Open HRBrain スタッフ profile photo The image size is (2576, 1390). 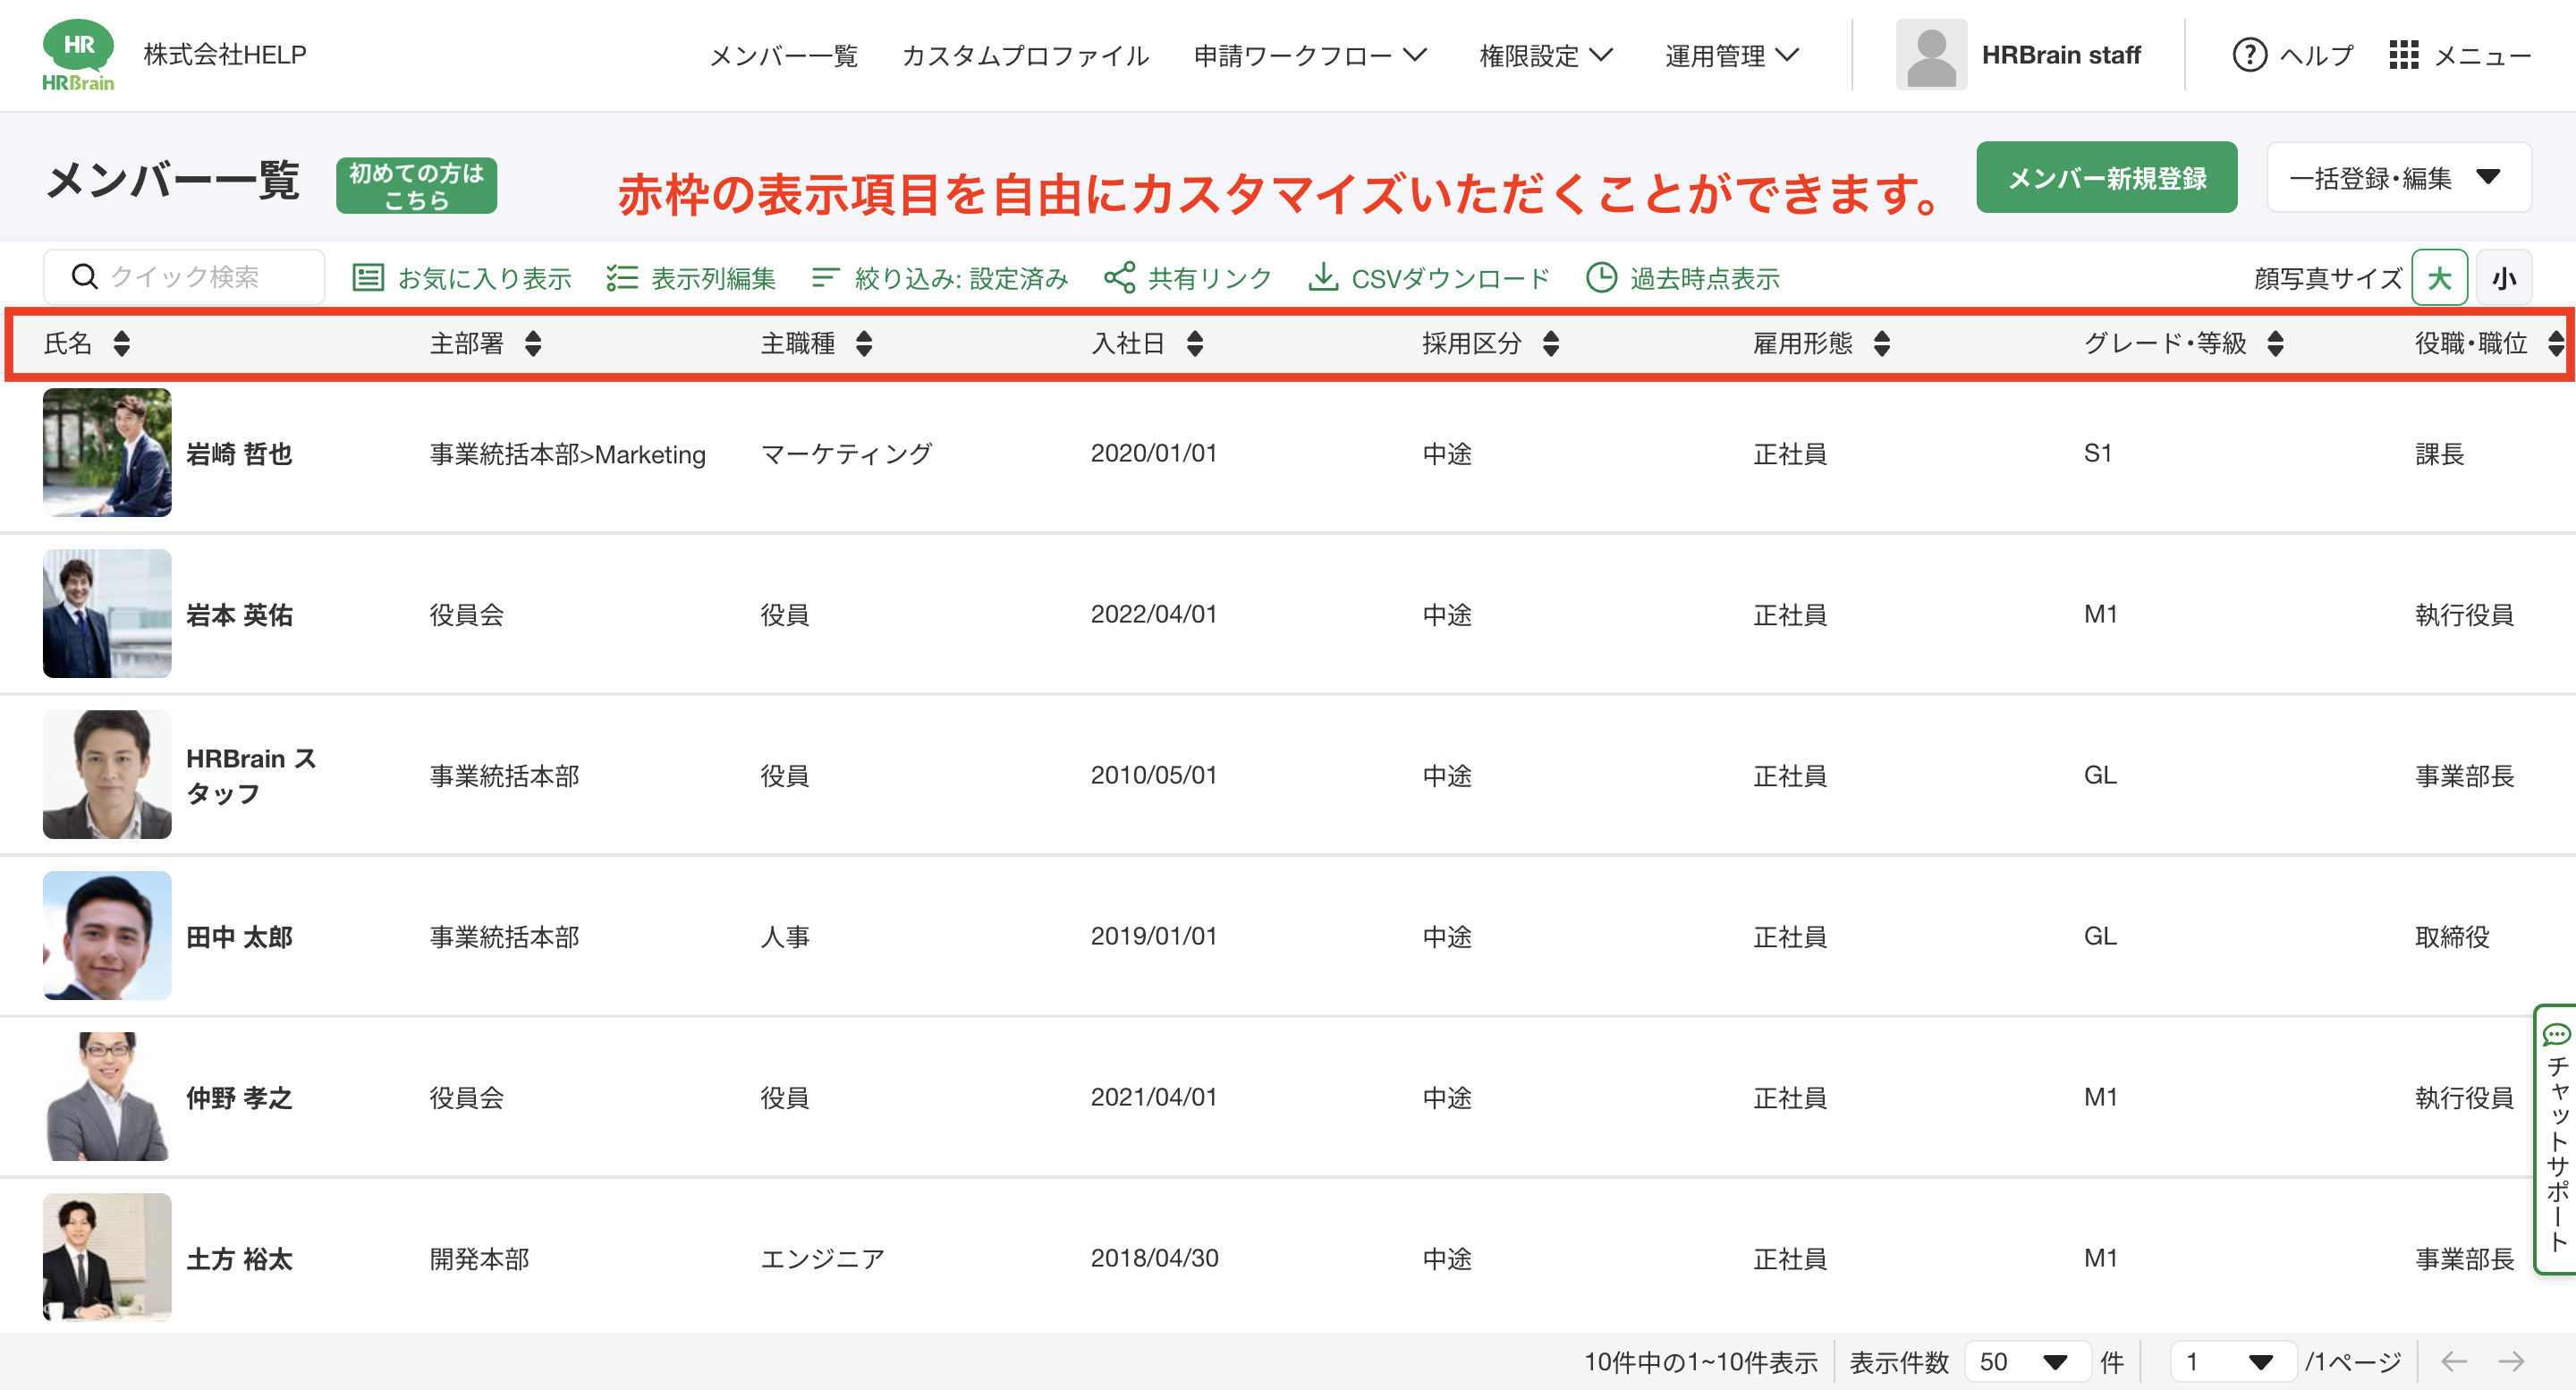click(107, 775)
